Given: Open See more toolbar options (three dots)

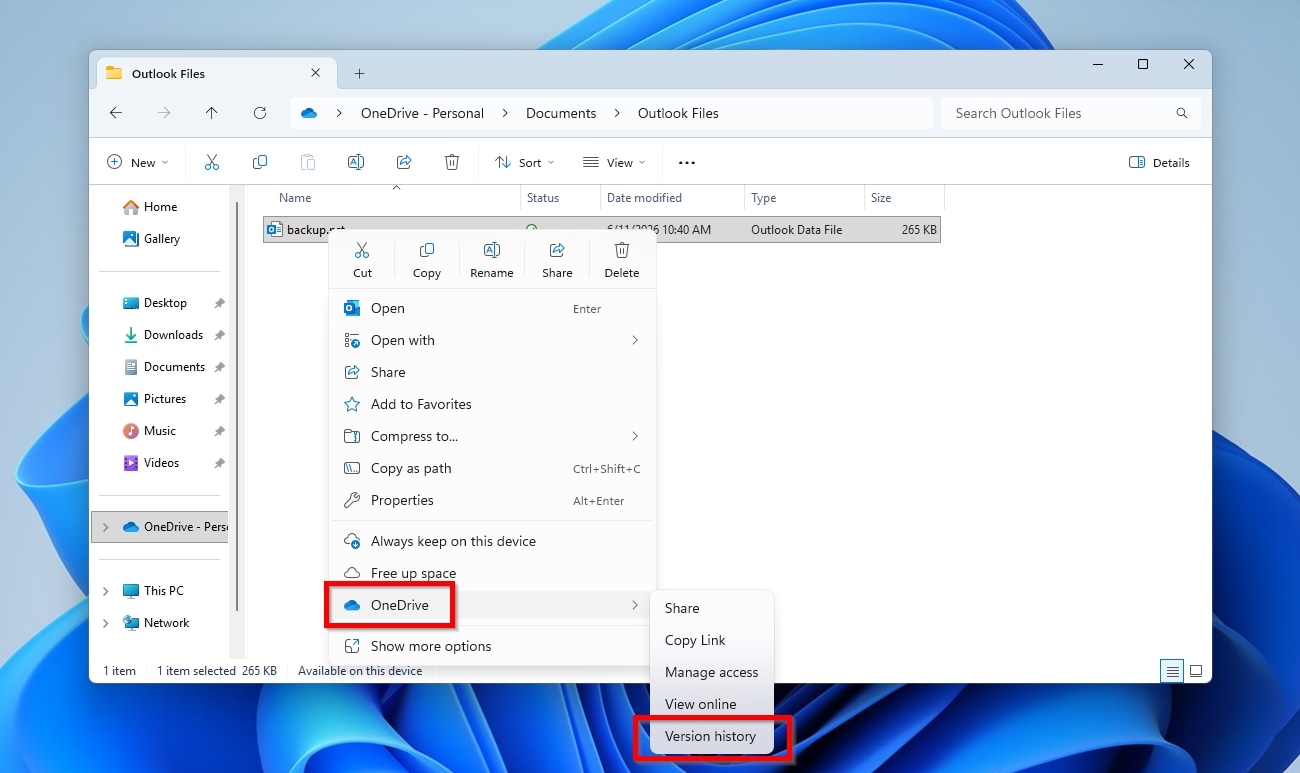Looking at the screenshot, I should click(x=687, y=162).
